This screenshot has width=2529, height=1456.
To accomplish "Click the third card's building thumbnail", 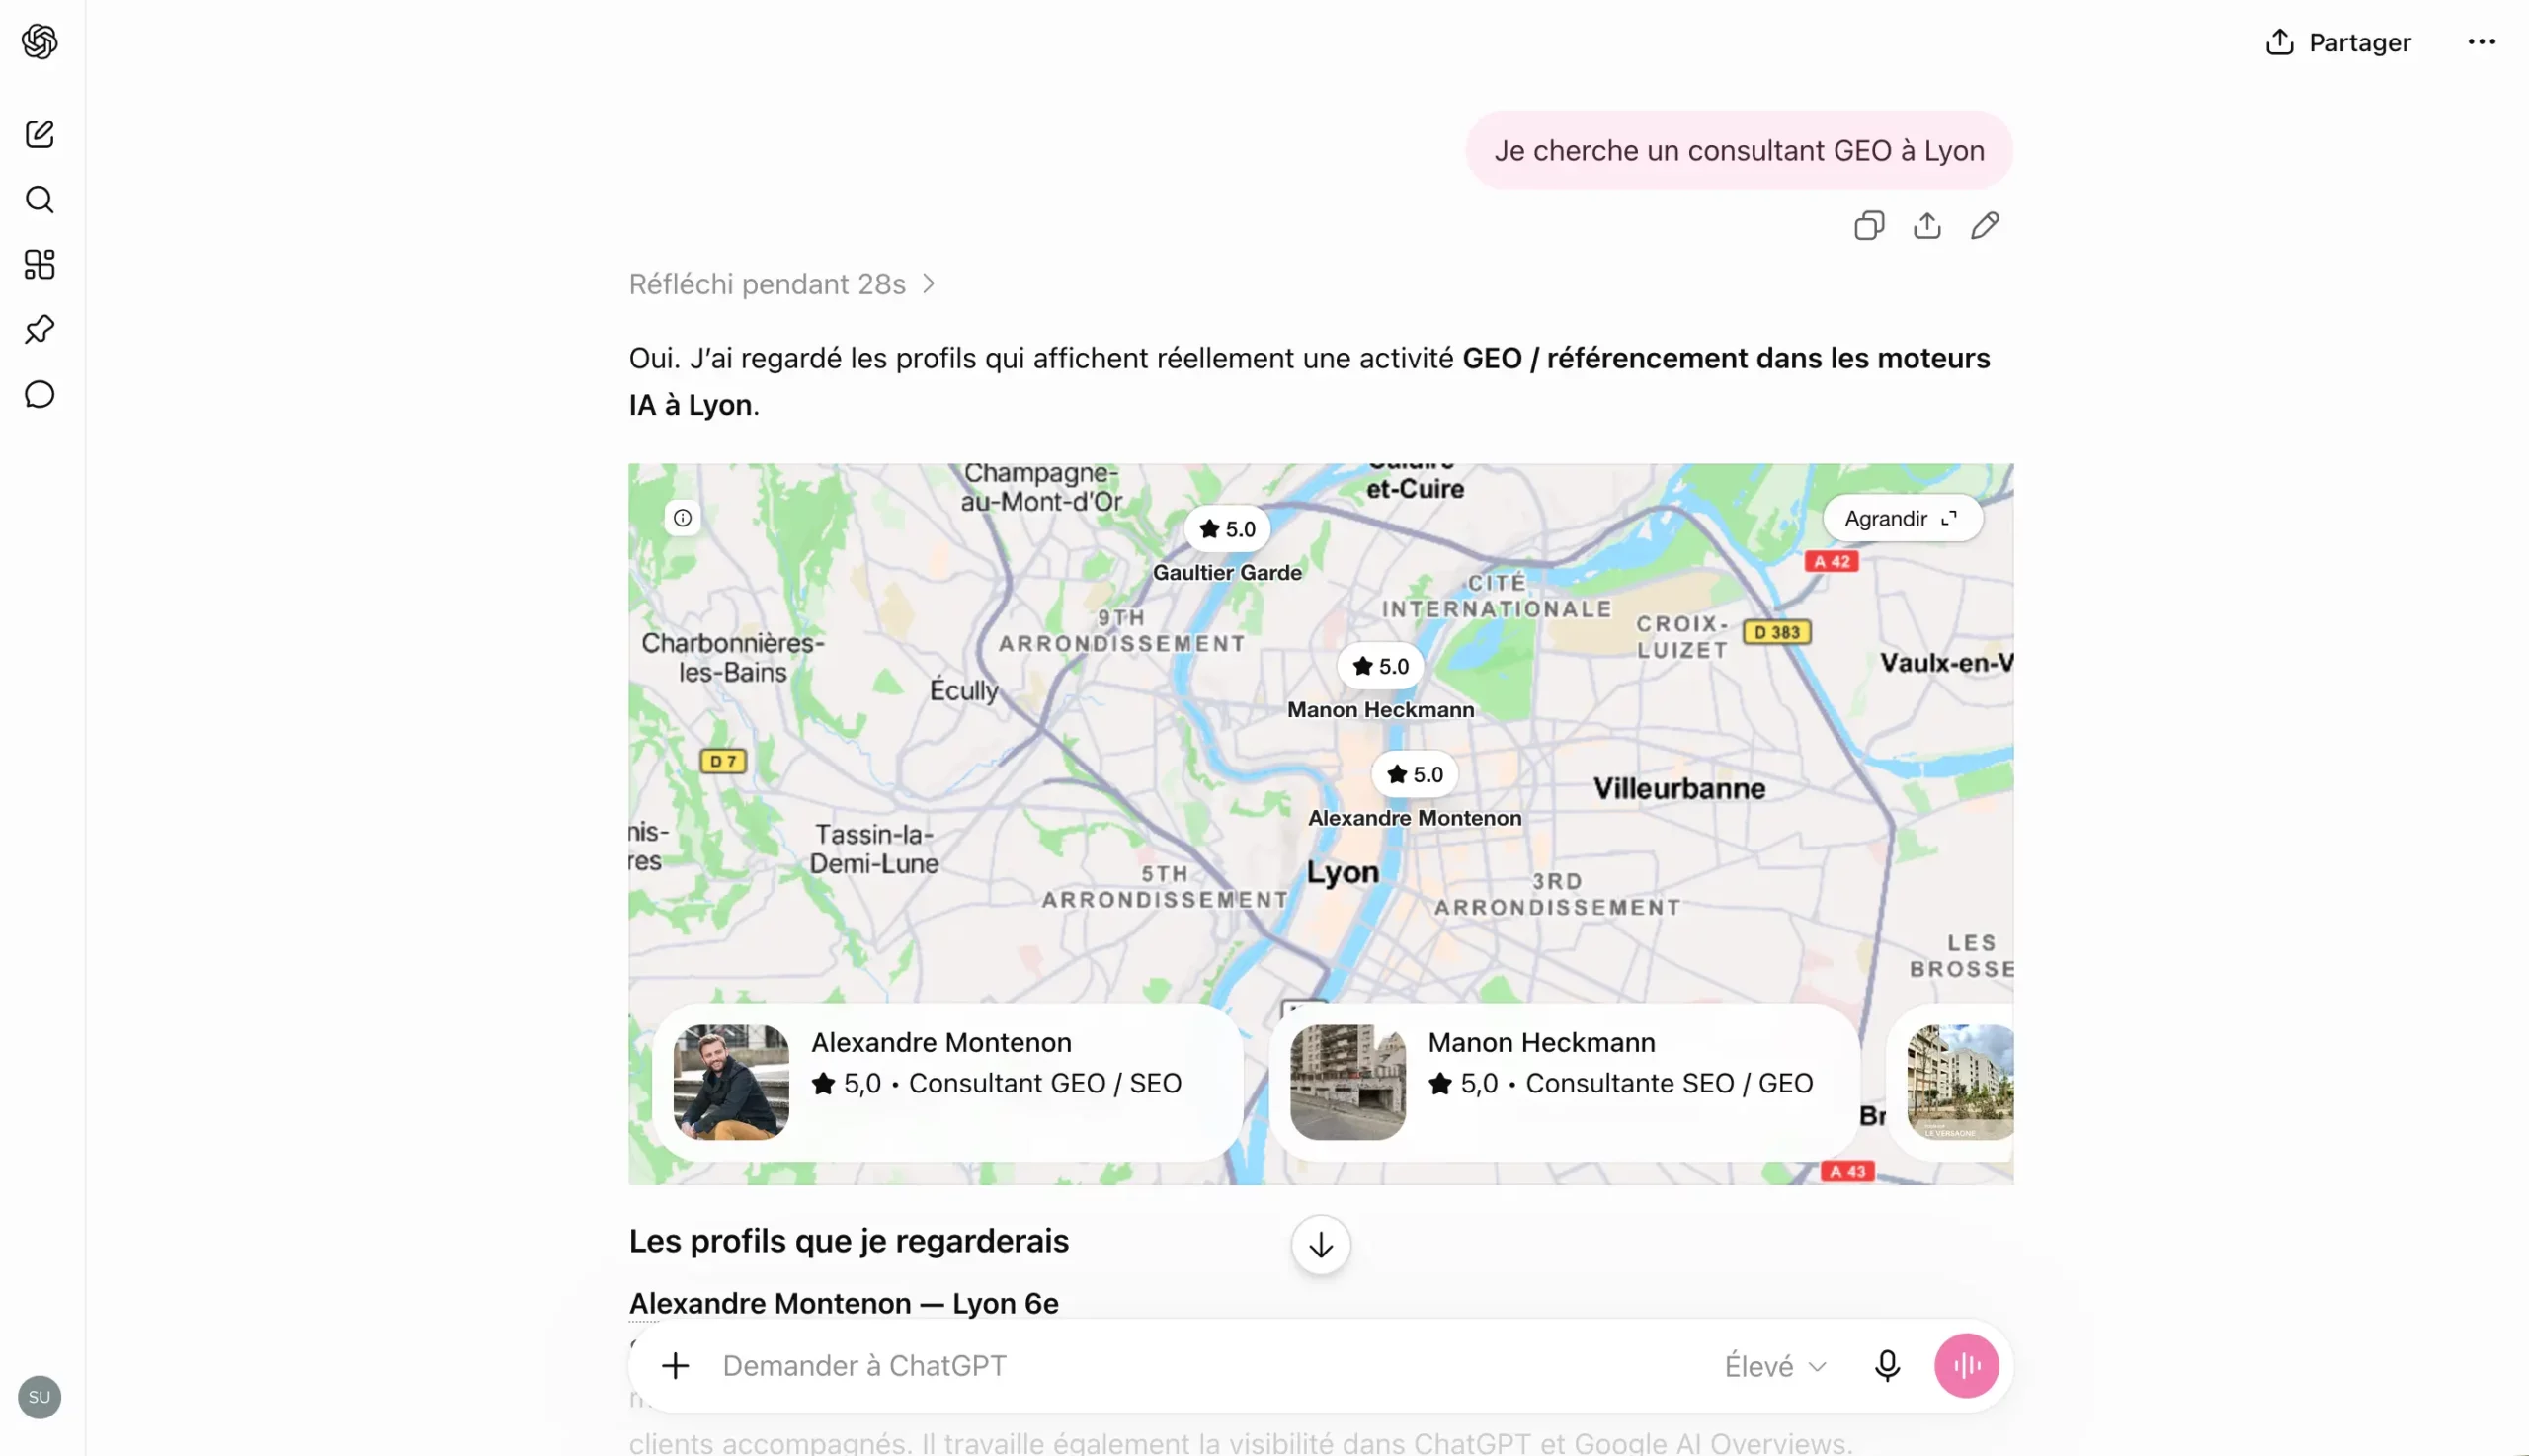I will click(x=1960, y=1082).
